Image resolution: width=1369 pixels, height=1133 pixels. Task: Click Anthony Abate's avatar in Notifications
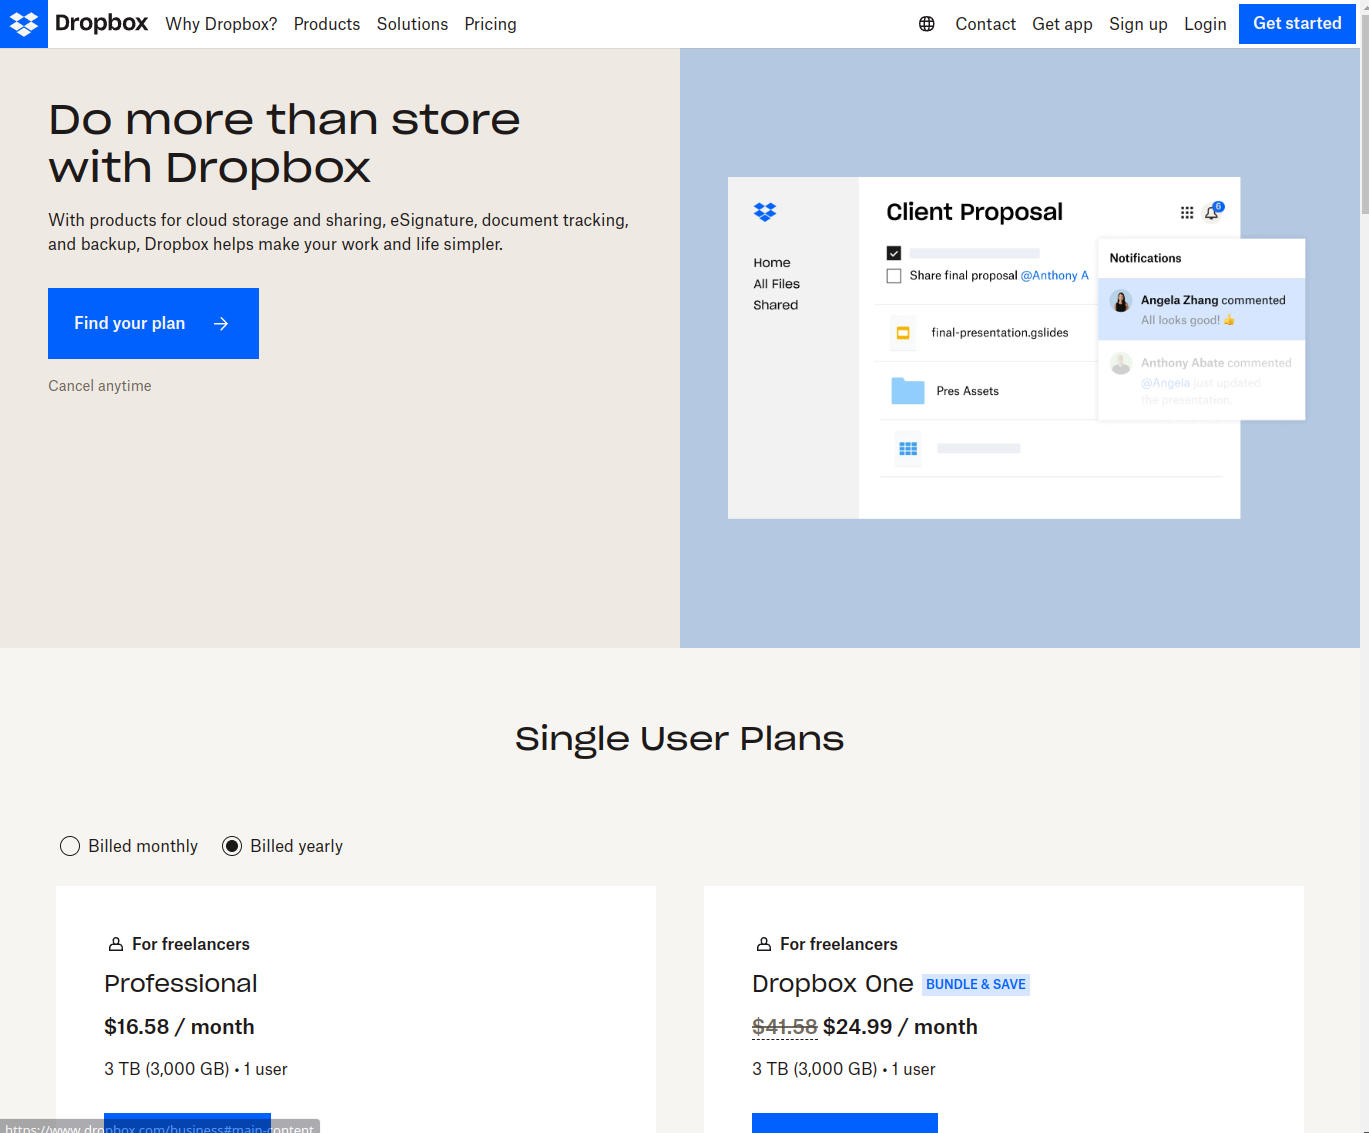click(1121, 364)
